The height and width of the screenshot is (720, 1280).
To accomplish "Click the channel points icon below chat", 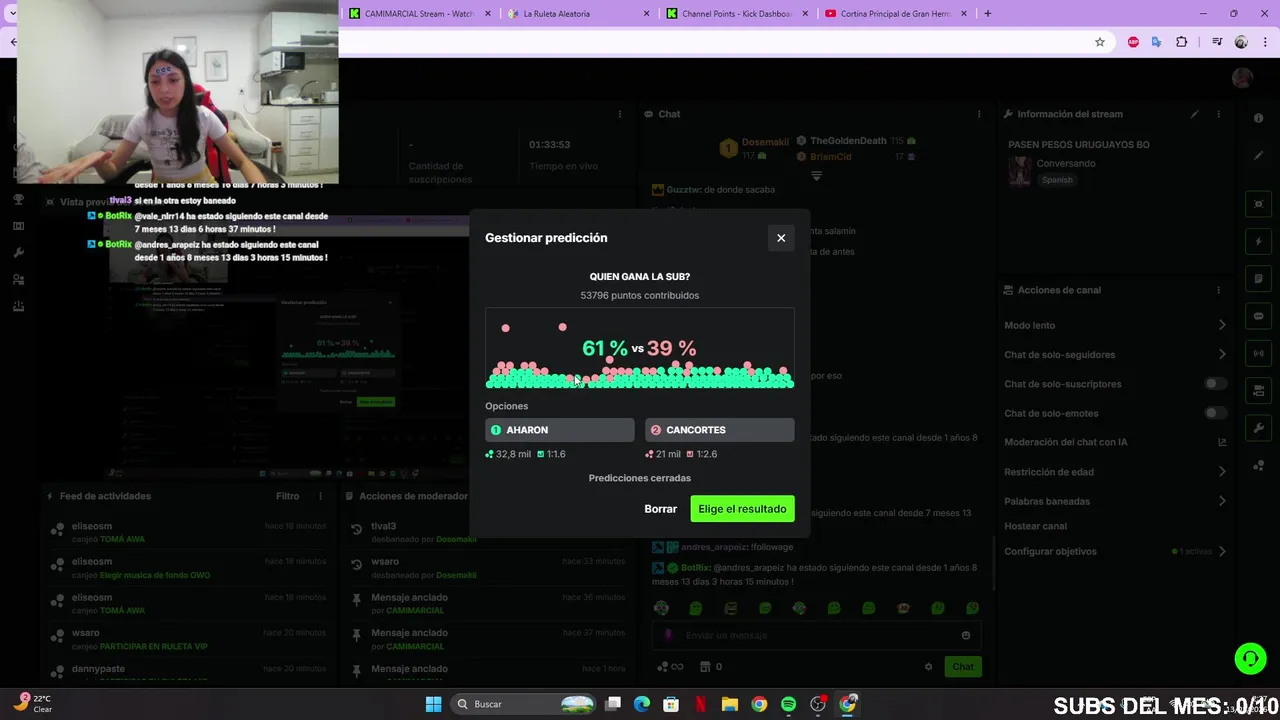I will pos(668,667).
